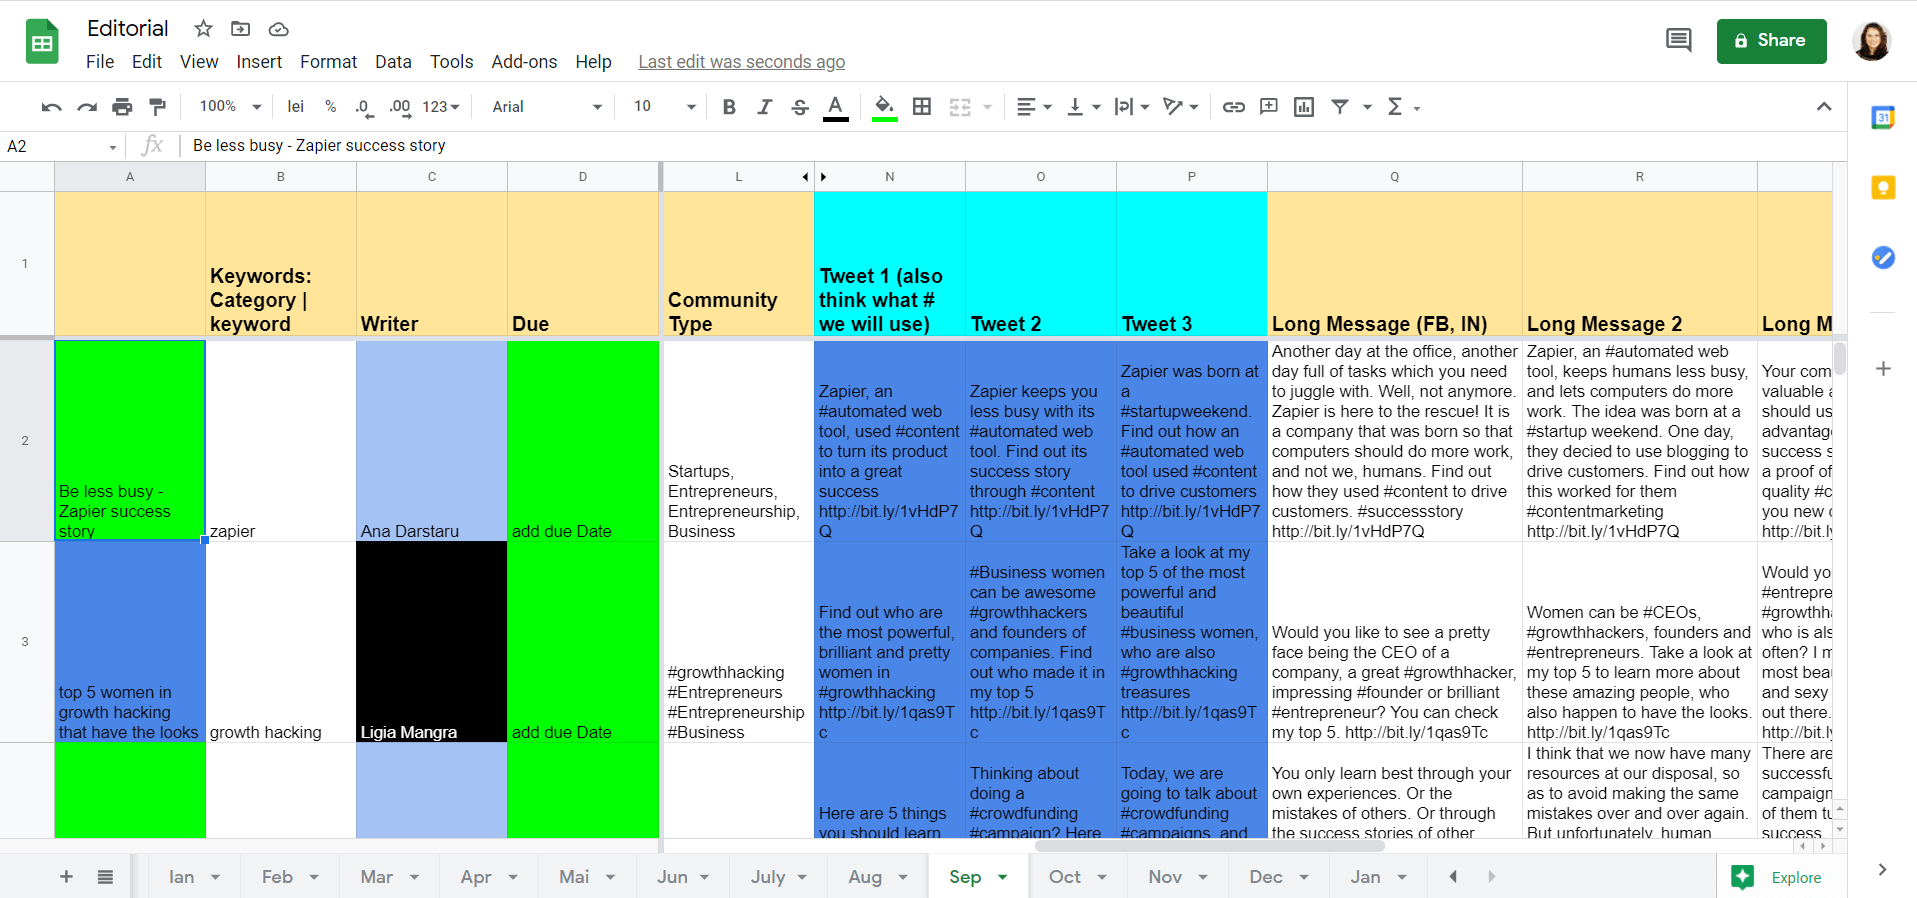Open the Arial font dropdown

(547, 107)
